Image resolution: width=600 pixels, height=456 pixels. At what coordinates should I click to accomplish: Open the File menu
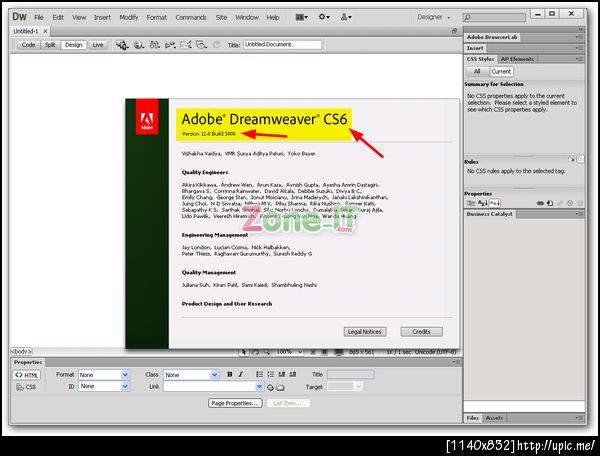point(39,17)
